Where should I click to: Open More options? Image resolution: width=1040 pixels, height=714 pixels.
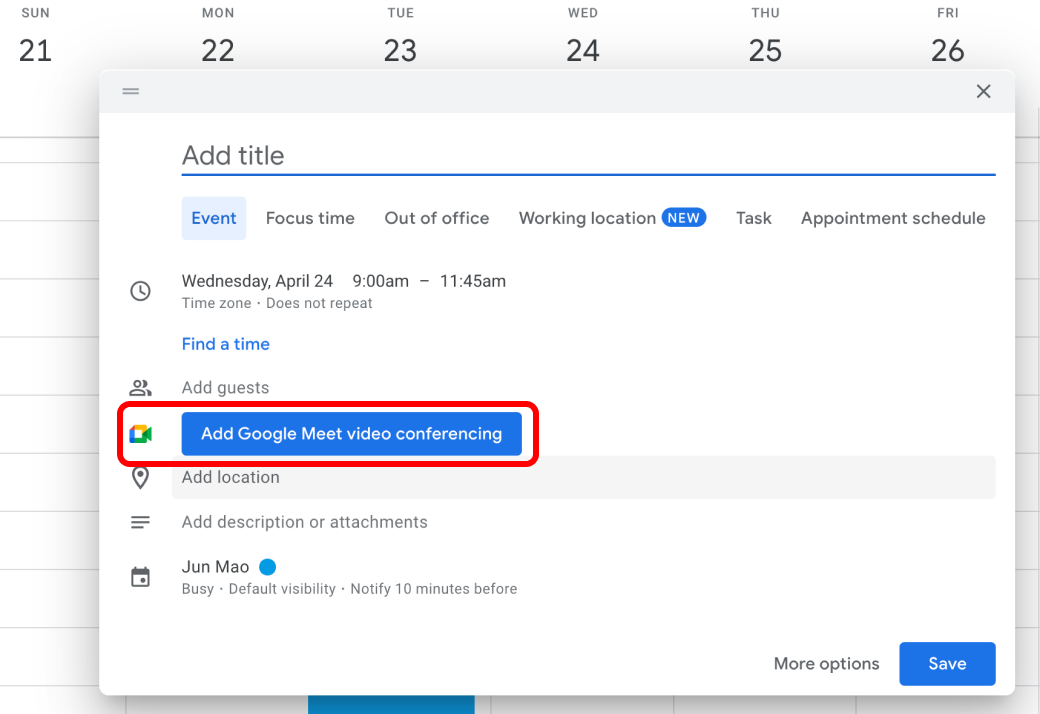coord(826,664)
